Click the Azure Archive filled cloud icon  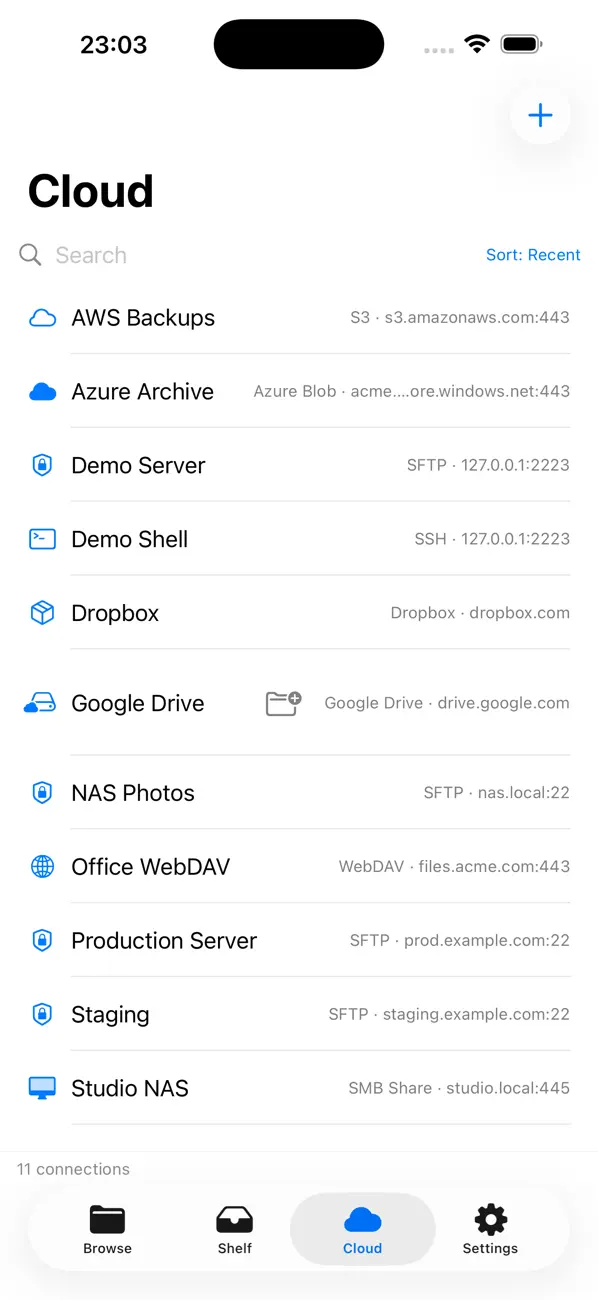pos(42,392)
